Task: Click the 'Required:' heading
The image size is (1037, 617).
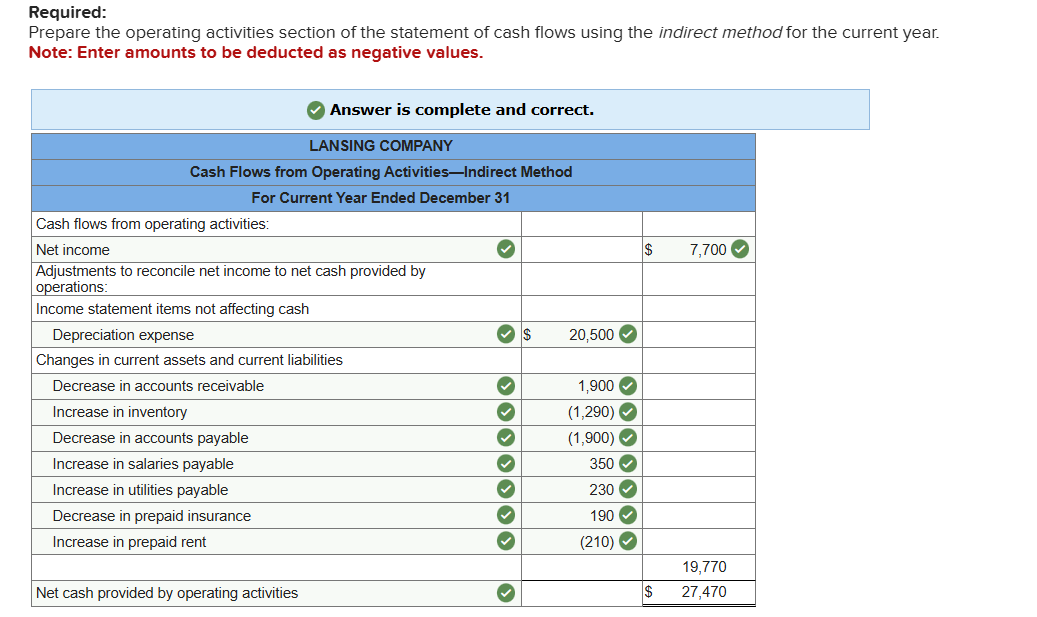Action: [x=67, y=12]
